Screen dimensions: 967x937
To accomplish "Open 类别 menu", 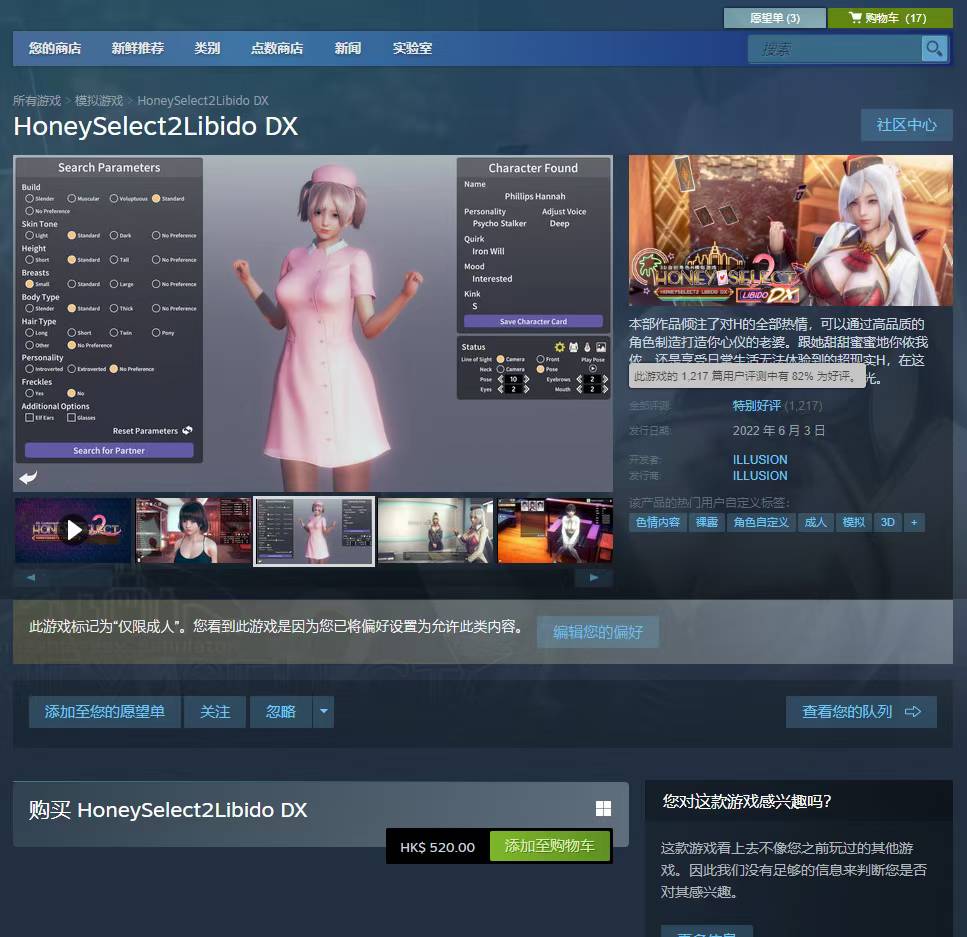I will click(207, 48).
